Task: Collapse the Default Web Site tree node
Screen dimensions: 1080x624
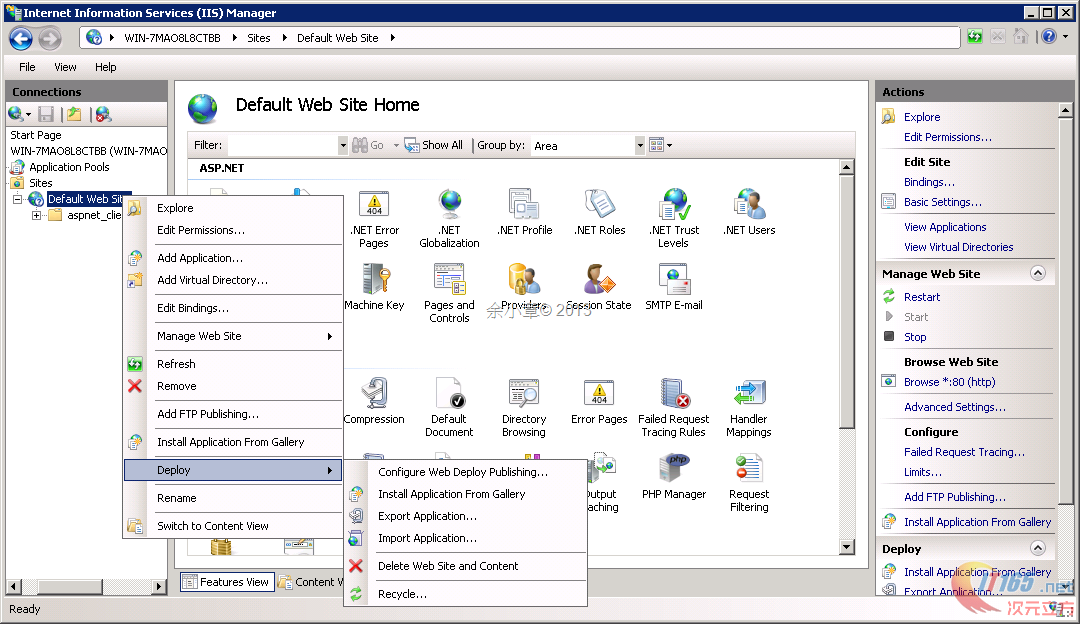Action: (x=17, y=200)
